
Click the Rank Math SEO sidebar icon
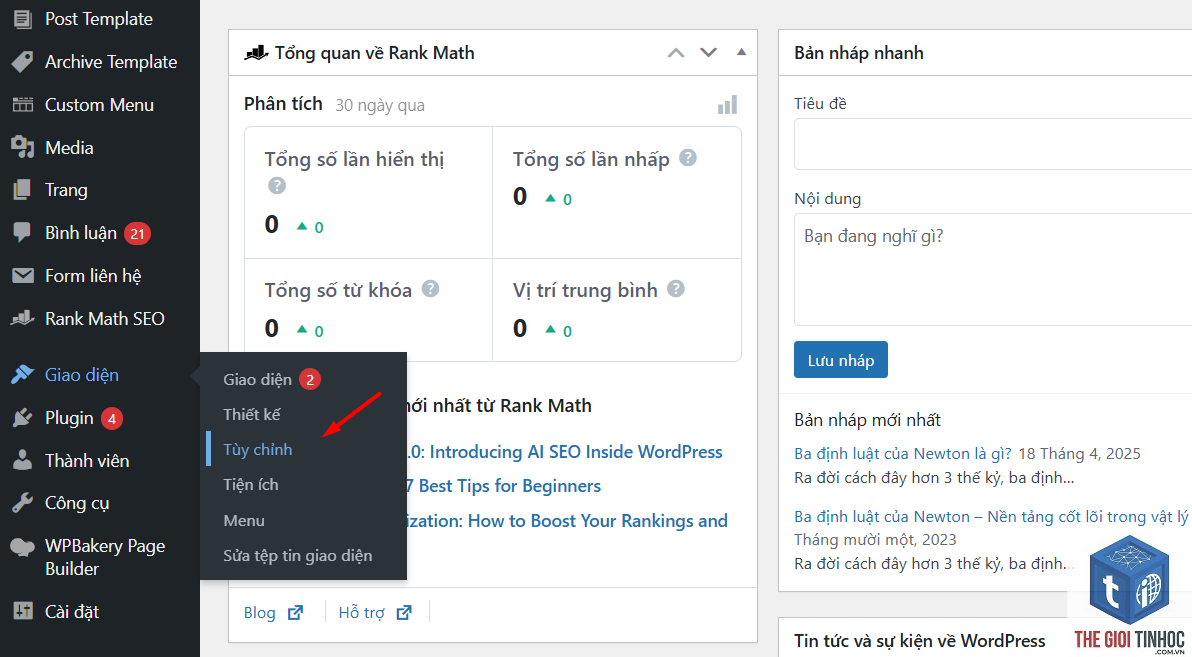23,319
